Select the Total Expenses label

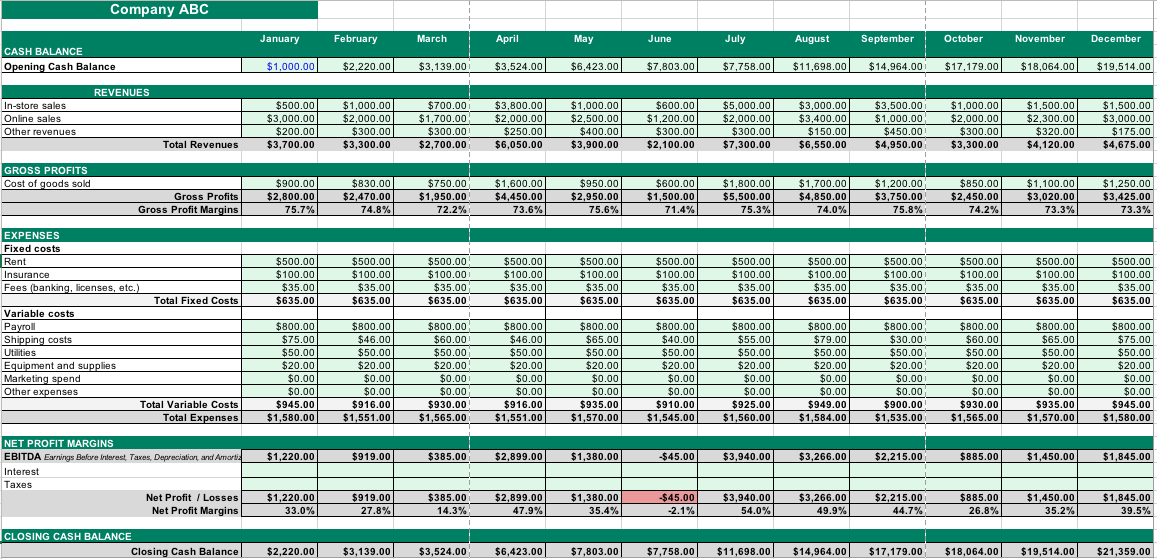click(201, 417)
